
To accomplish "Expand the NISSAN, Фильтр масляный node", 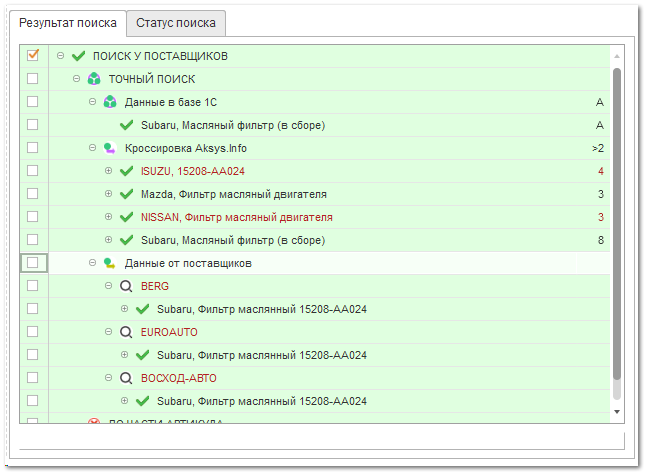I will [109, 217].
